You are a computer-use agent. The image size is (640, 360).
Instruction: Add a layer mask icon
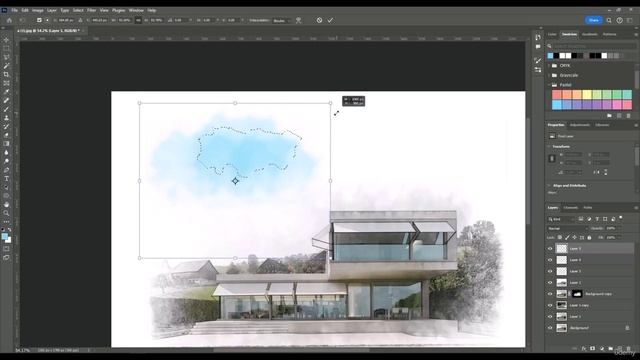coord(592,349)
